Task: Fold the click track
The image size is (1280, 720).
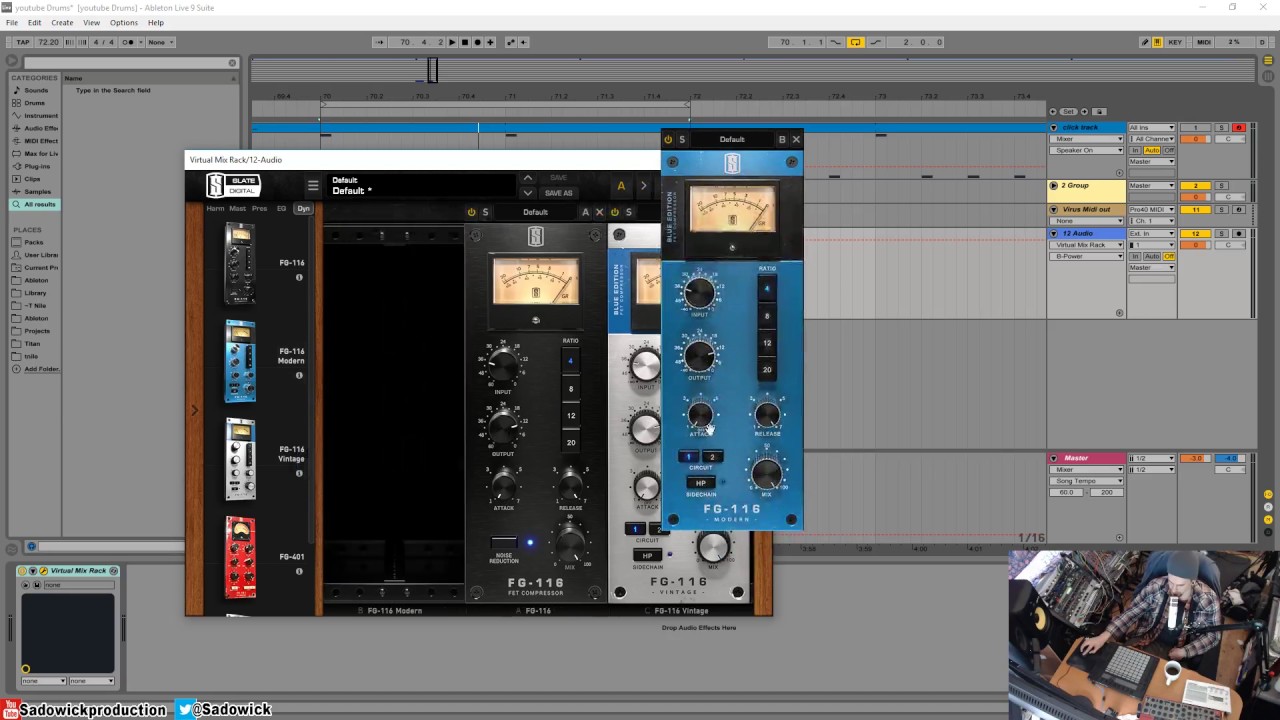Action: pyautogui.click(x=1053, y=128)
